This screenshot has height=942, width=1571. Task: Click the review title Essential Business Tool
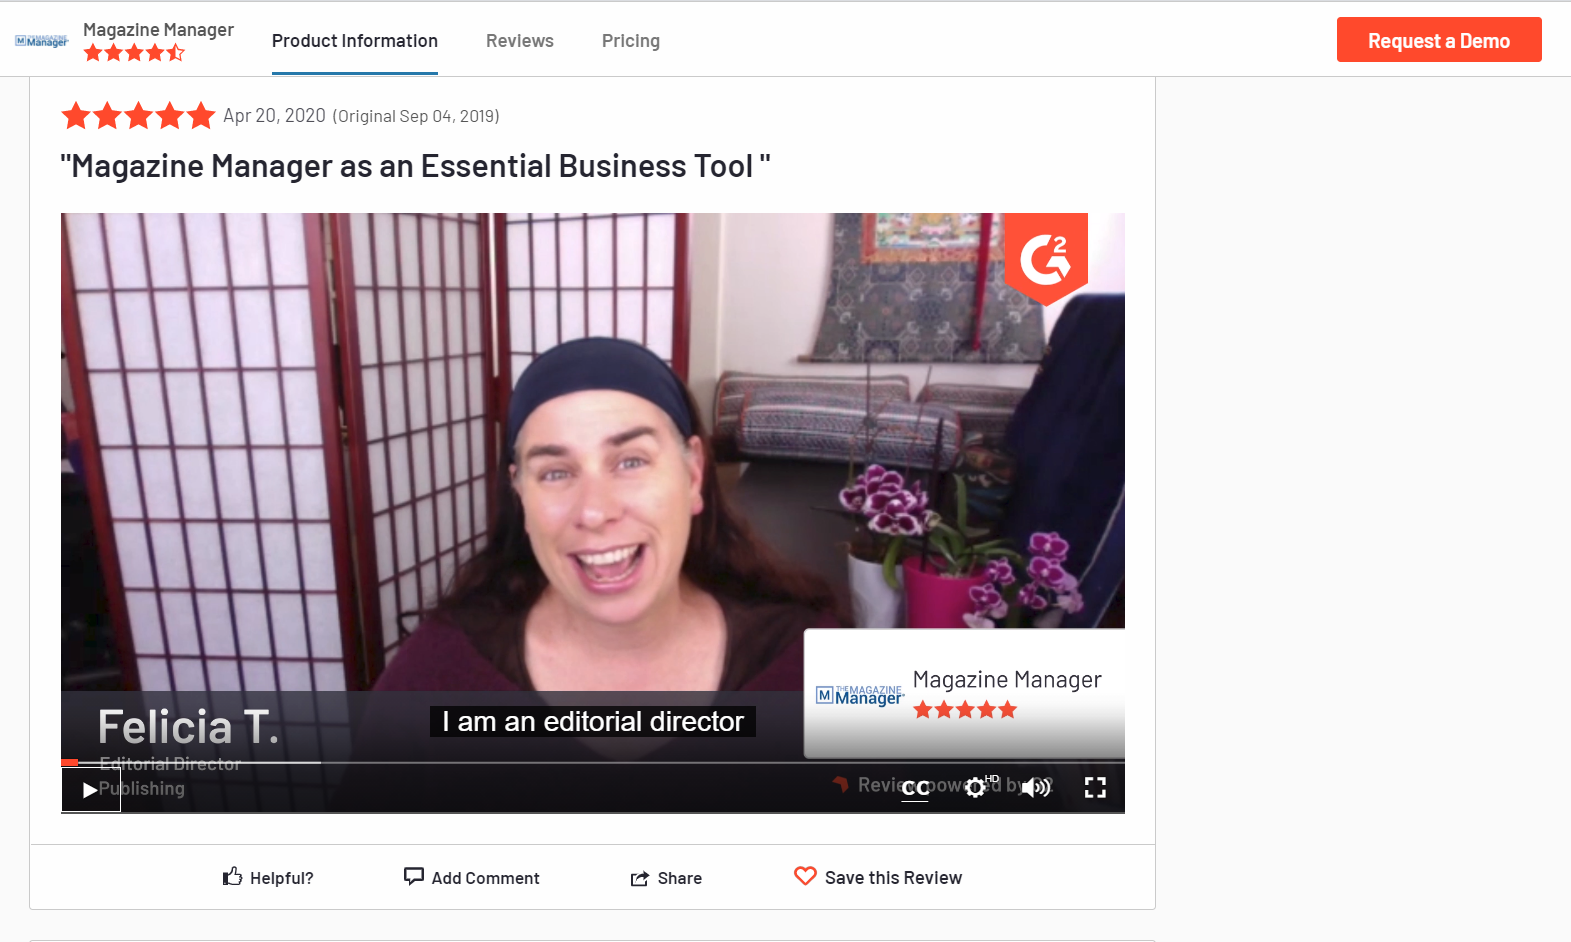415,166
